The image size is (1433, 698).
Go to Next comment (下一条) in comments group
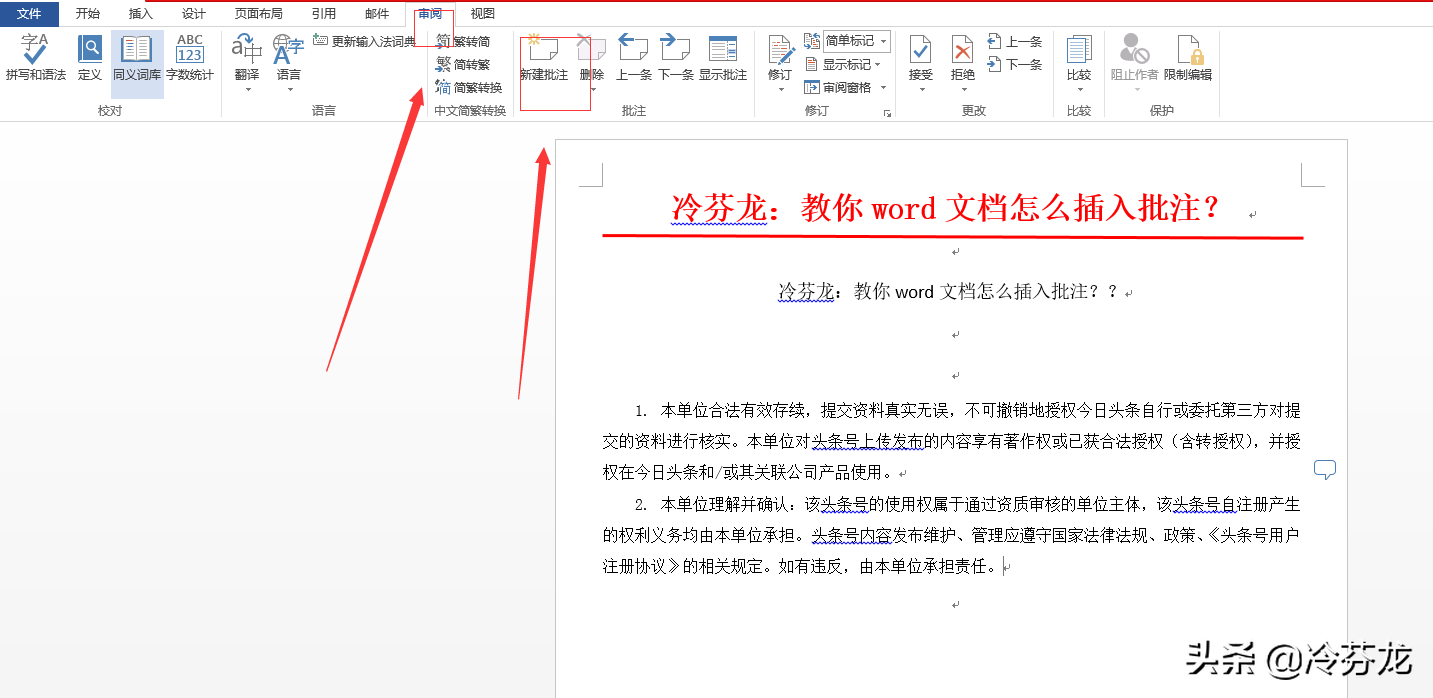point(676,57)
